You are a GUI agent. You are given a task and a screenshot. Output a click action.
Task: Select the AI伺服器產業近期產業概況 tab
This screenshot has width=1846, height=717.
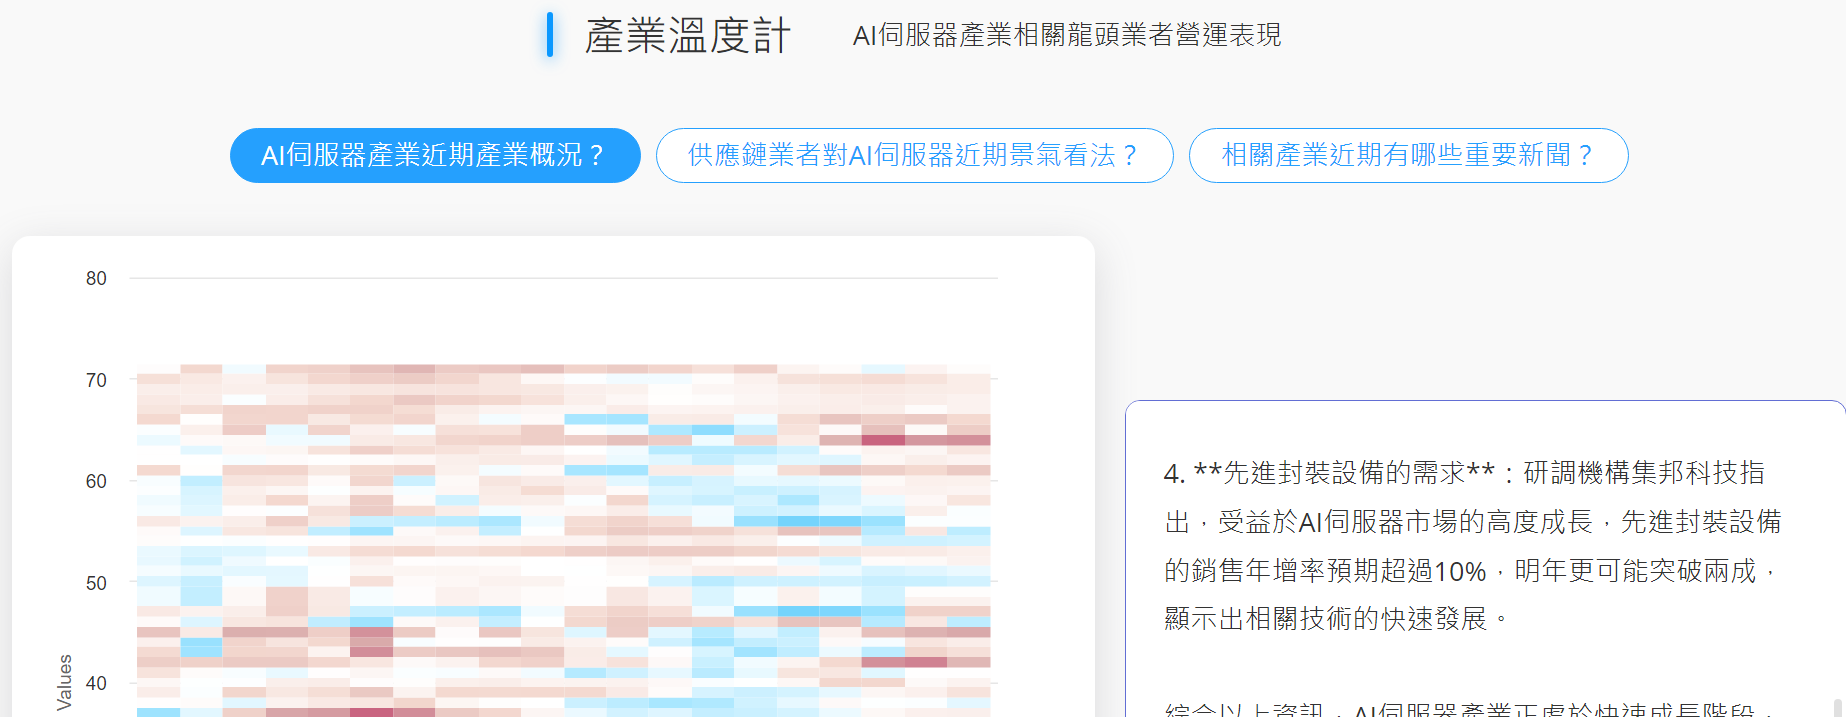[x=435, y=155]
